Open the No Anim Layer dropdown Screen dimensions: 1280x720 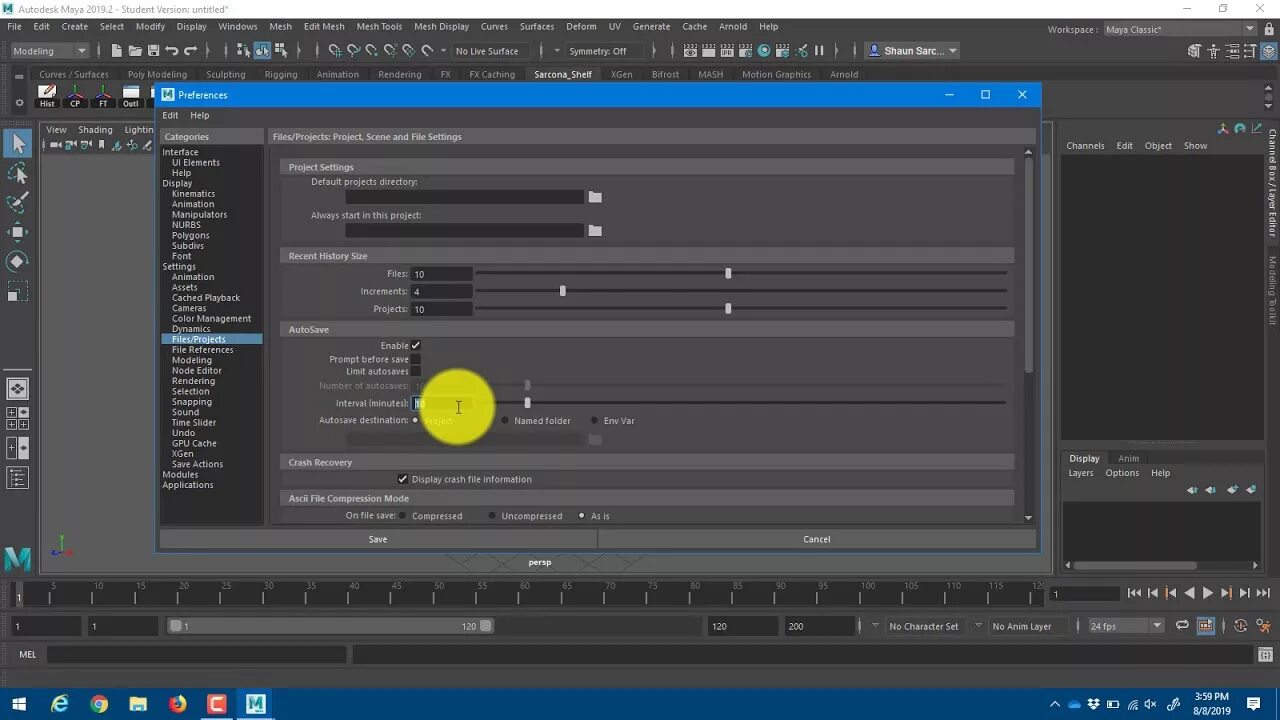click(x=1028, y=626)
